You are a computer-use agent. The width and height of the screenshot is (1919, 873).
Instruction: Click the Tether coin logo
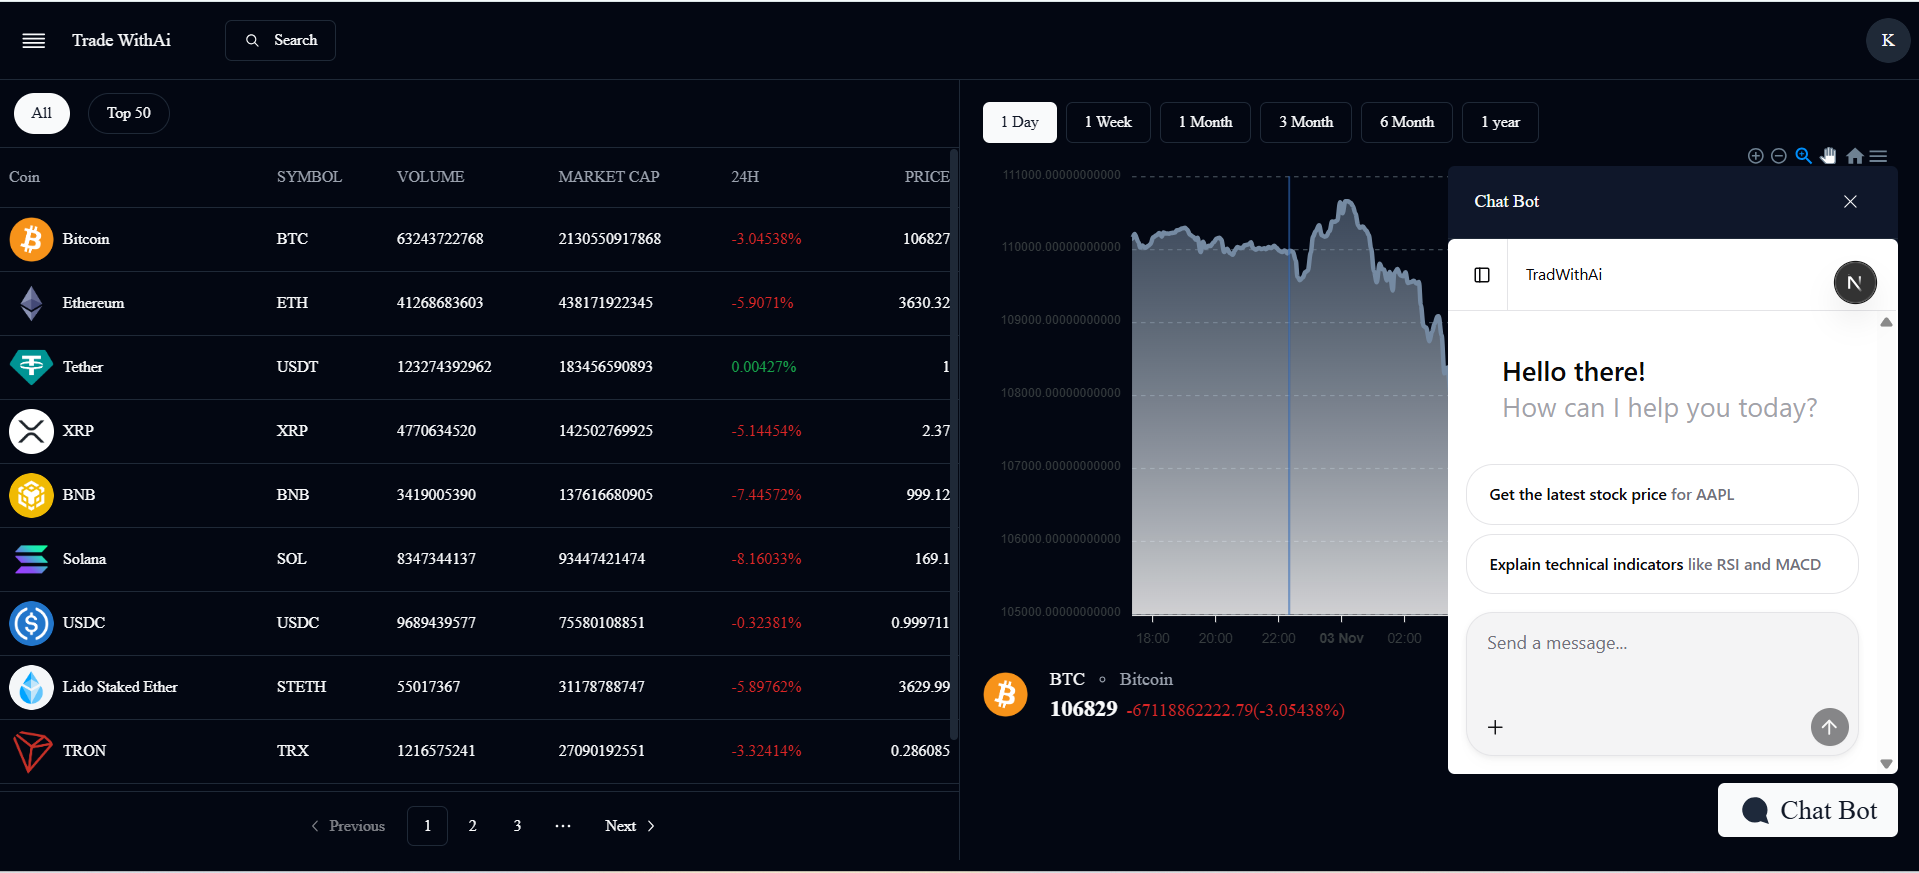point(31,367)
